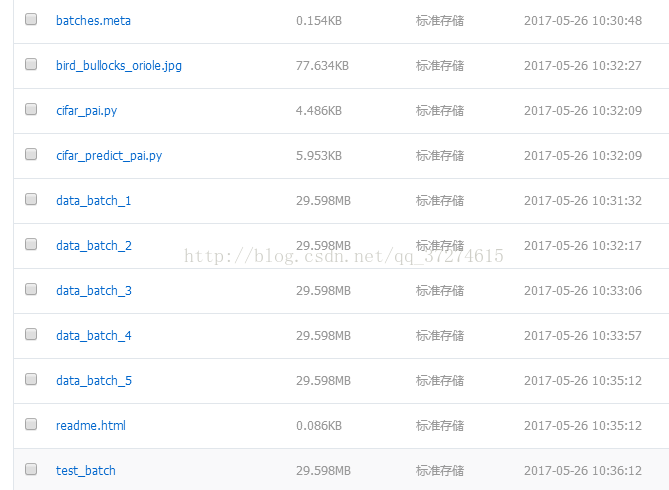
Task: Tick the data_batch_2 checkbox
Action: click(x=31, y=244)
